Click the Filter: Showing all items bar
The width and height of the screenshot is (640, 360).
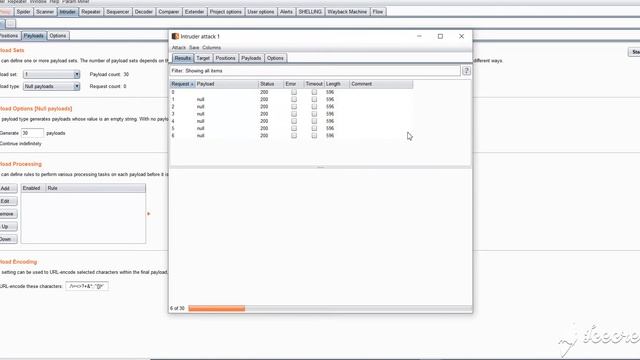(x=315, y=71)
